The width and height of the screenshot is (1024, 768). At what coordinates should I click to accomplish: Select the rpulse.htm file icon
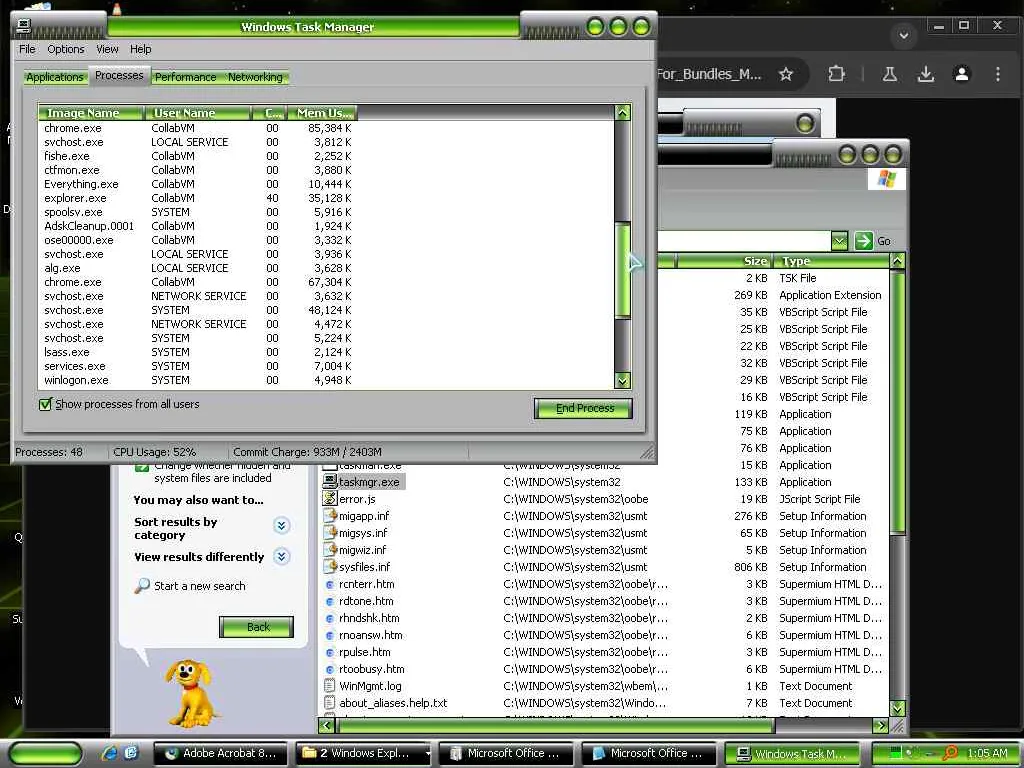(330, 652)
